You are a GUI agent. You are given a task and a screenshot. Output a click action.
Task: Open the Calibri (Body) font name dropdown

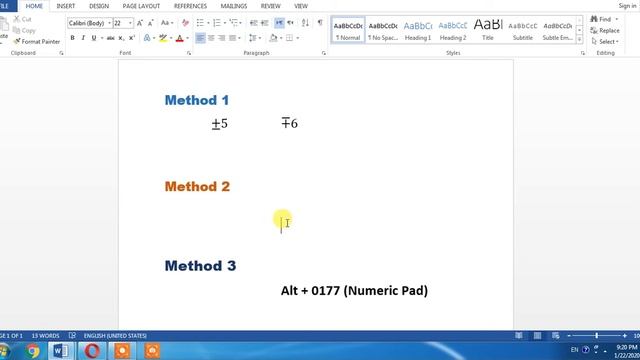pos(109,23)
